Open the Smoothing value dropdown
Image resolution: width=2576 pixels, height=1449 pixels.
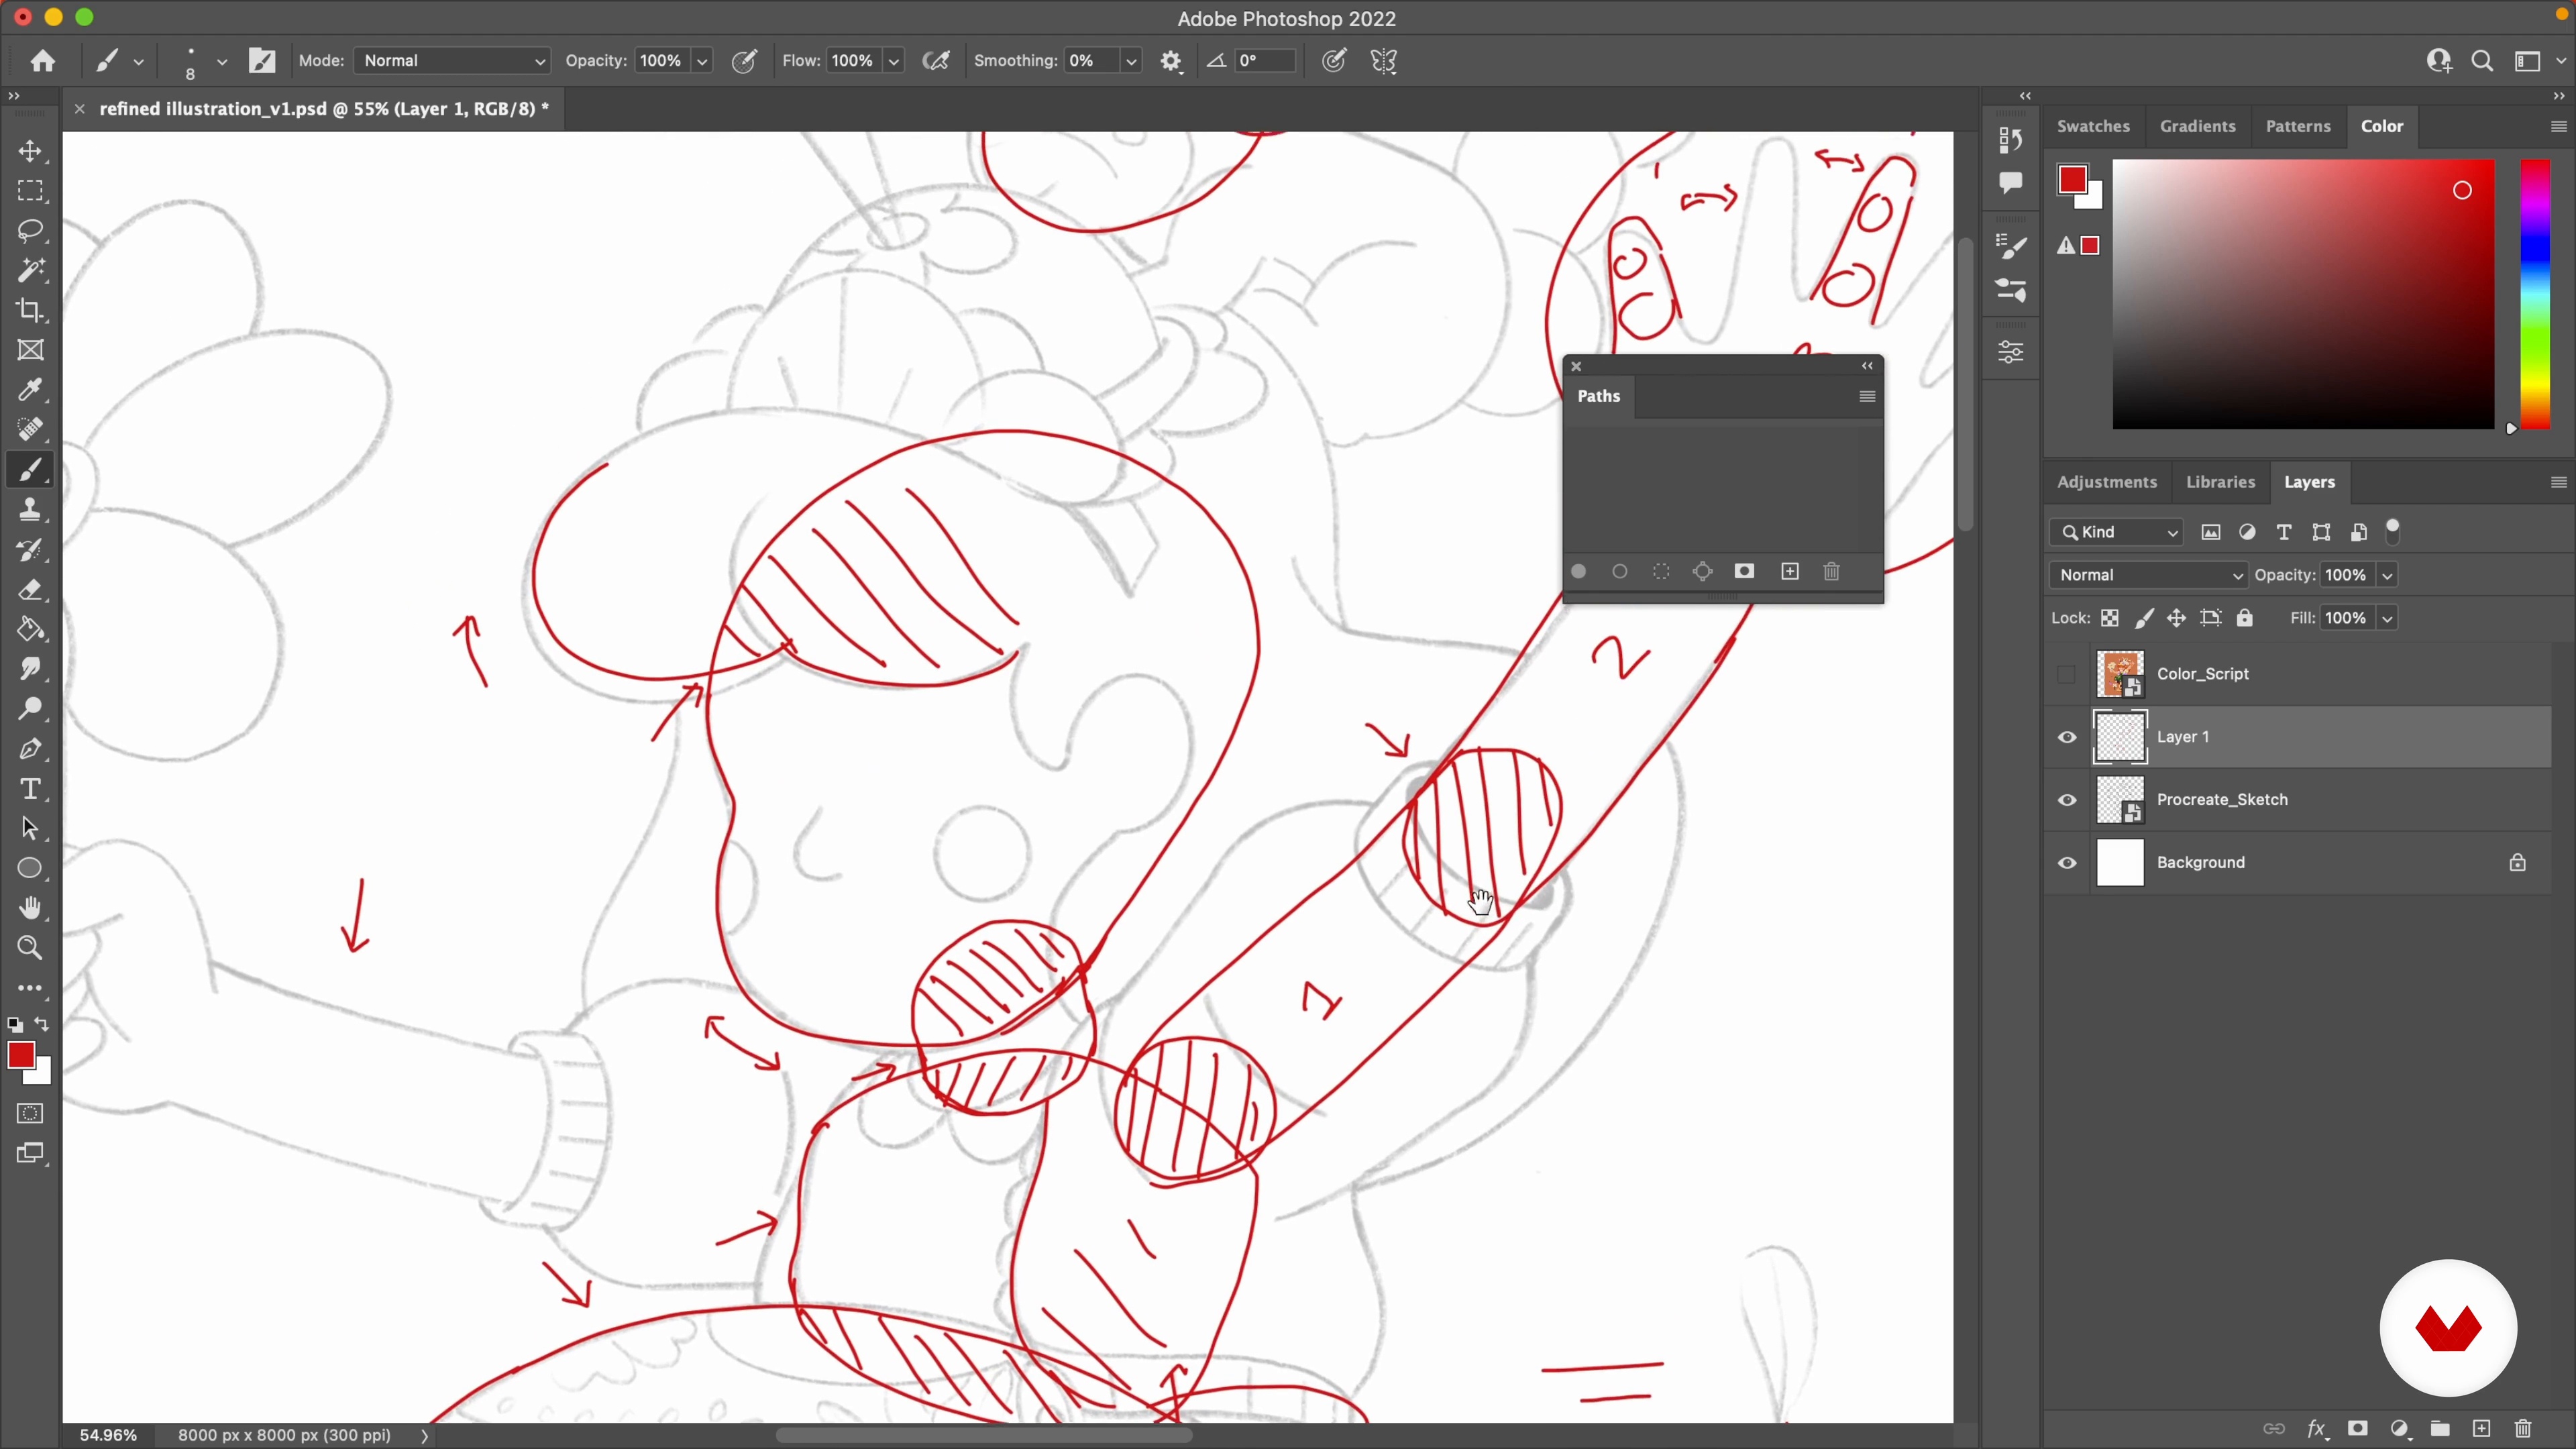click(x=1131, y=61)
